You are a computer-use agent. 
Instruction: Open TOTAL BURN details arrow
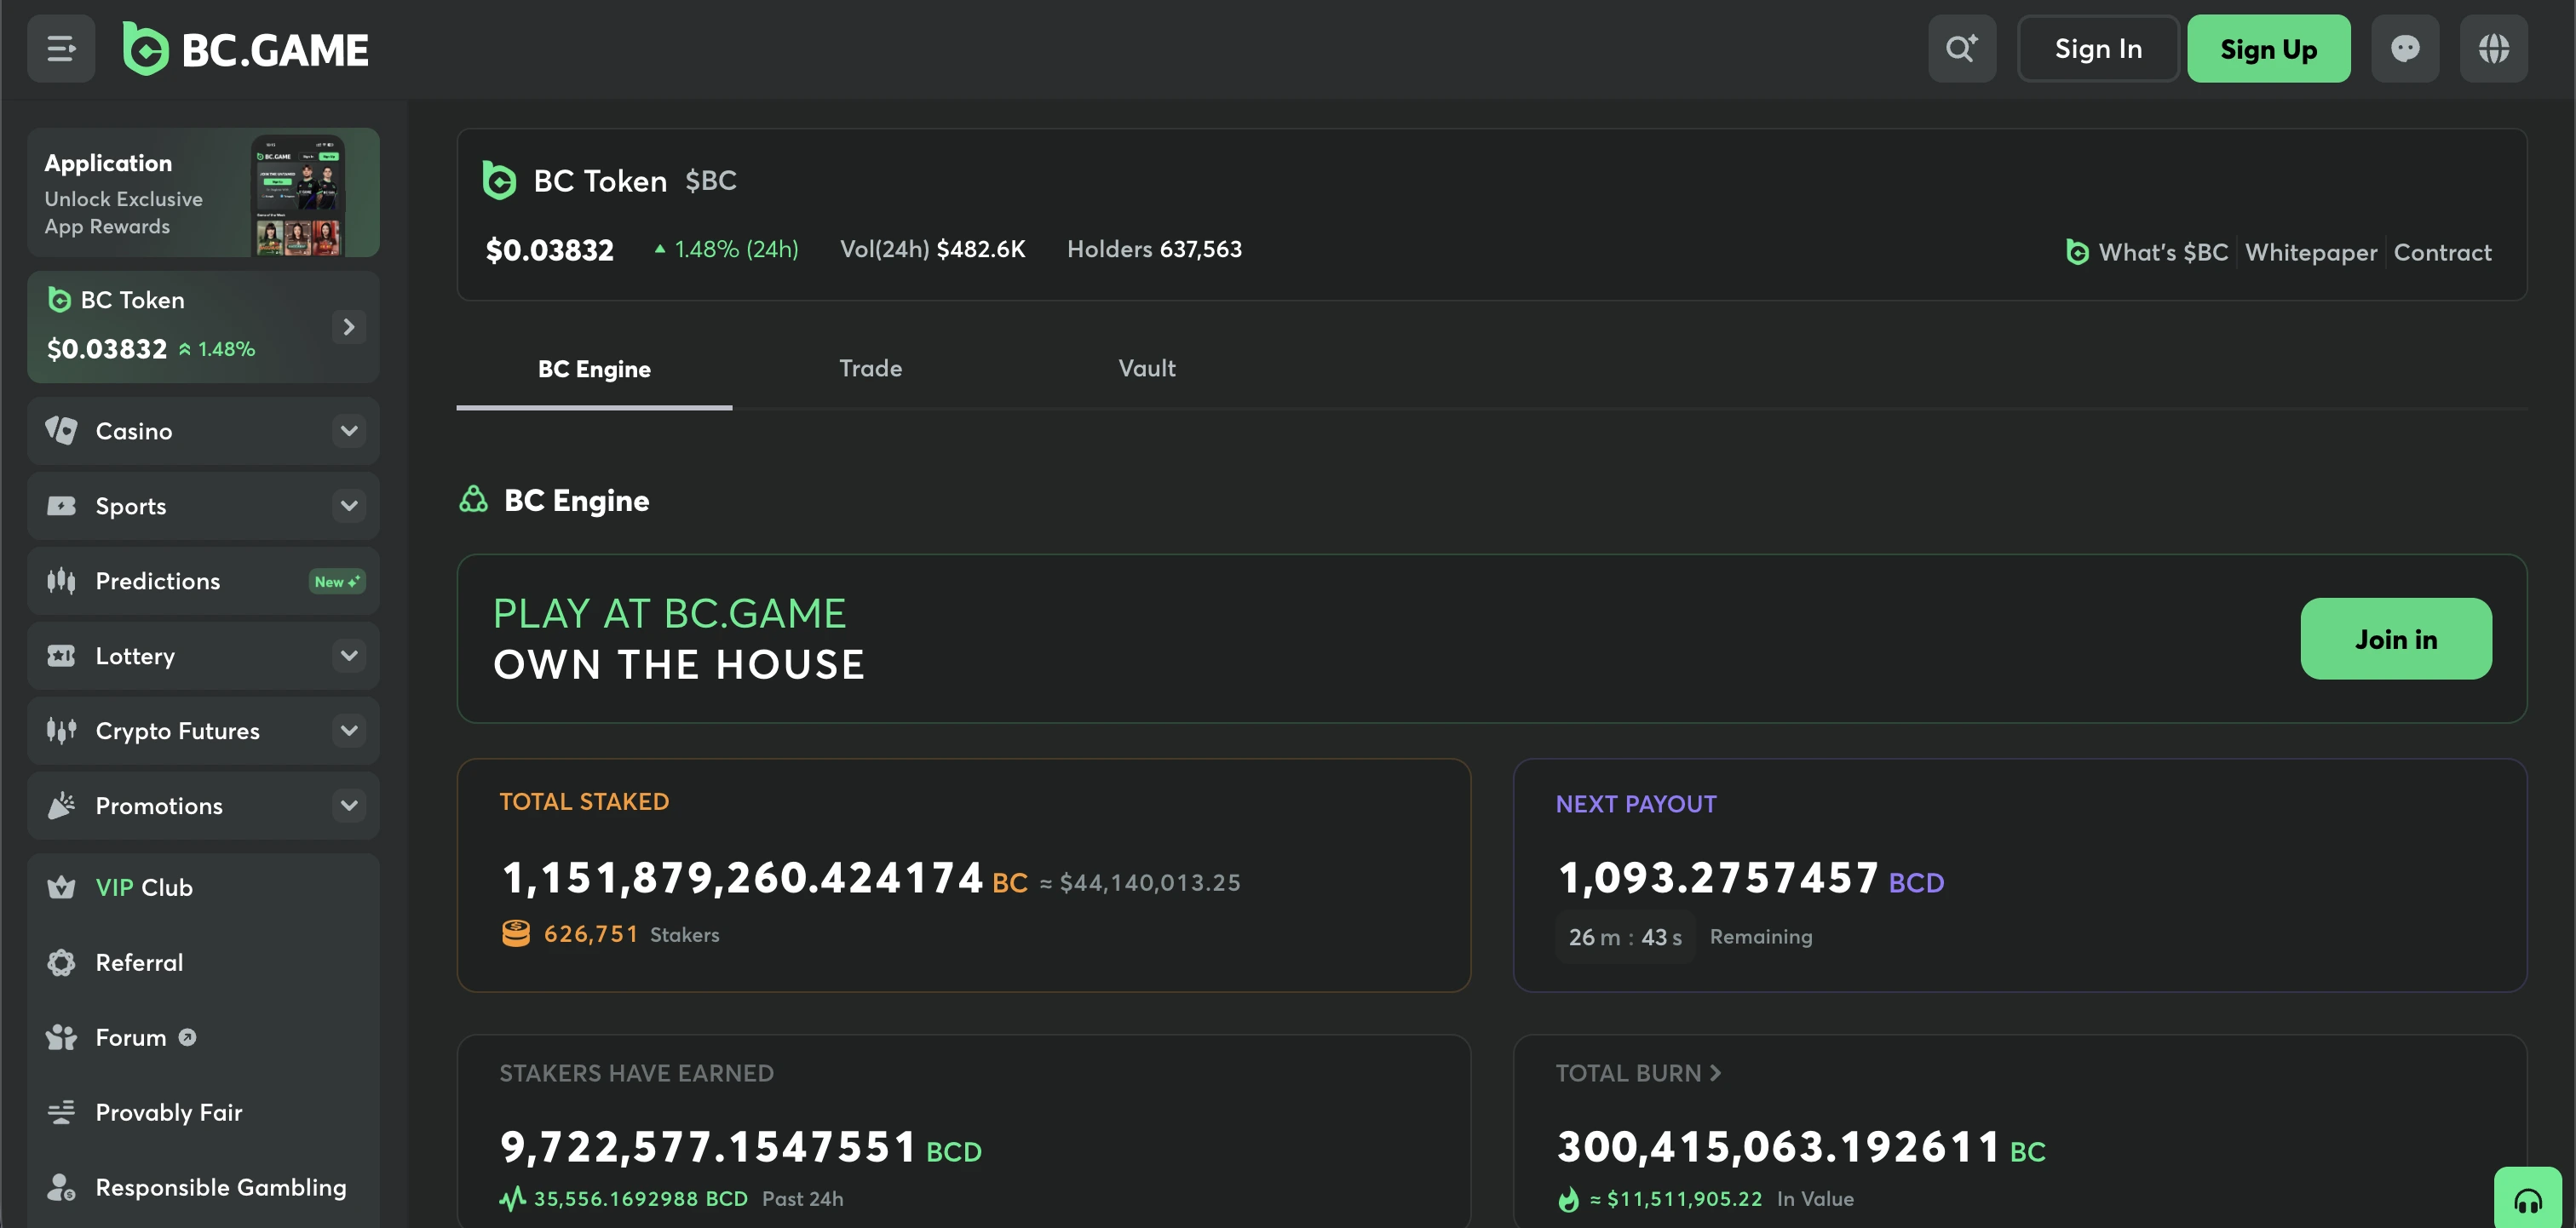click(x=1716, y=1073)
